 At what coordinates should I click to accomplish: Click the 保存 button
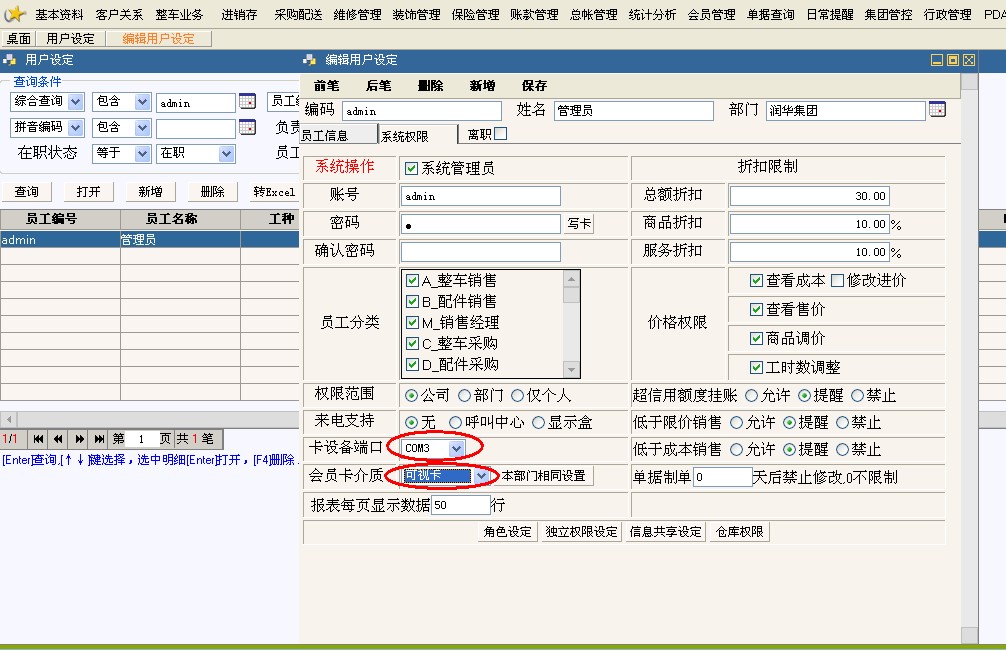(534, 86)
